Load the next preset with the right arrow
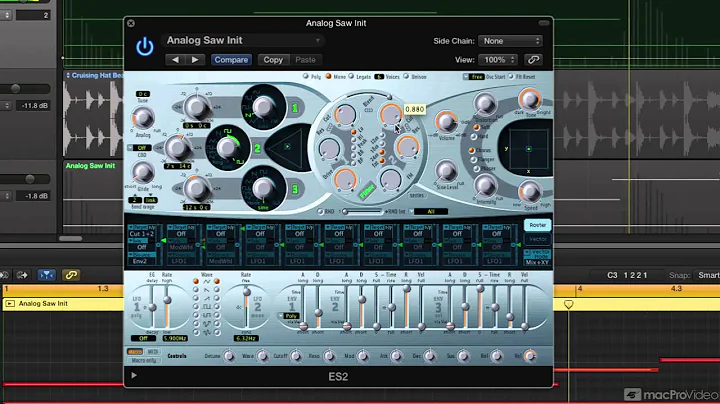This screenshot has height=404, width=720. tap(195, 60)
